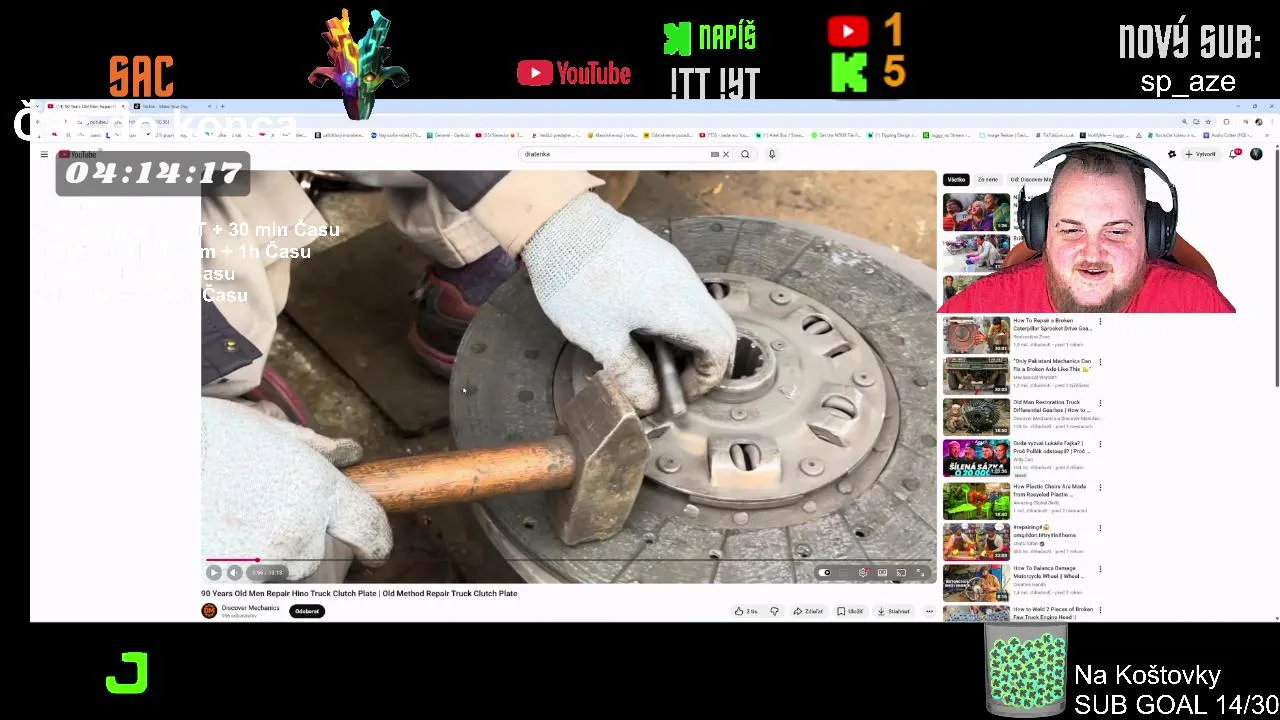The image size is (1280, 720).
Task: Open on-screen keyboard icon in search box
Action: [714, 154]
